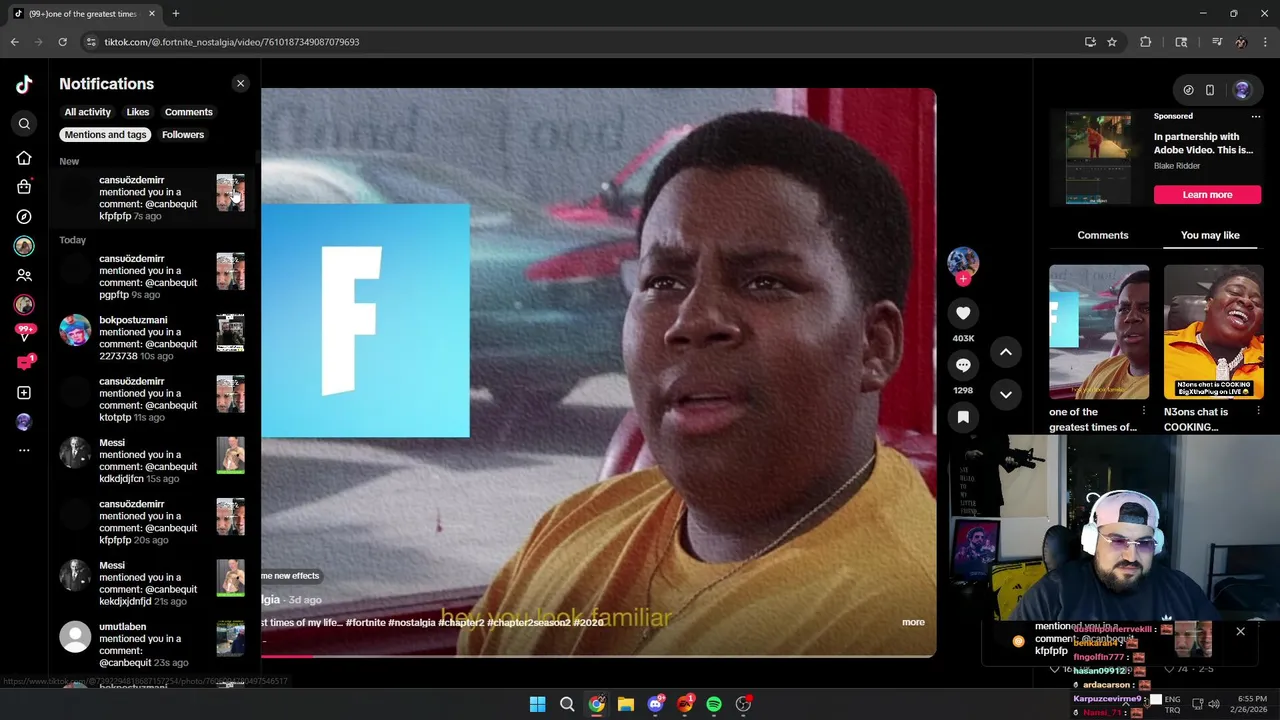Click the video thumbnail for the 2273738 notification

click(x=230, y=333)
